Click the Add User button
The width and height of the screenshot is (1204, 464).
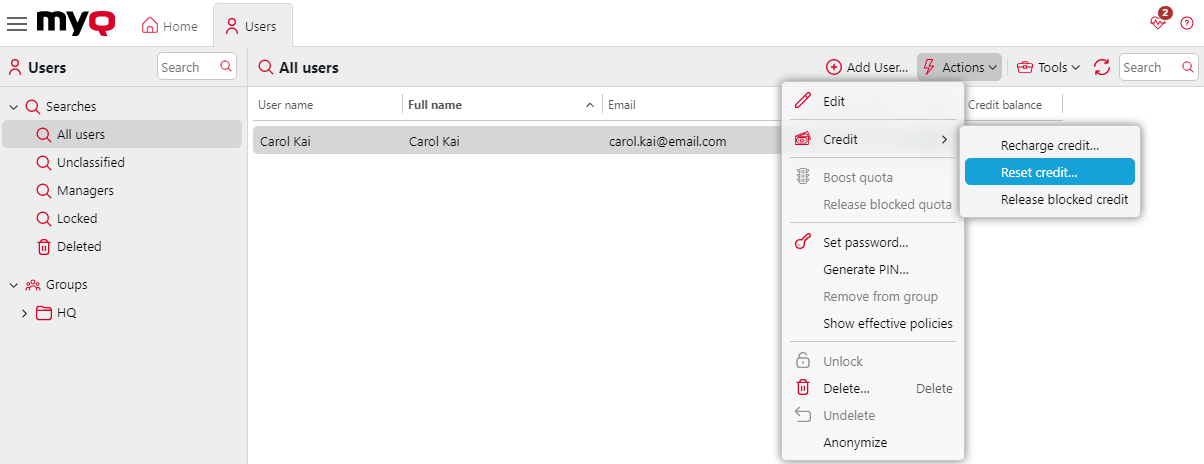point(867,67)
